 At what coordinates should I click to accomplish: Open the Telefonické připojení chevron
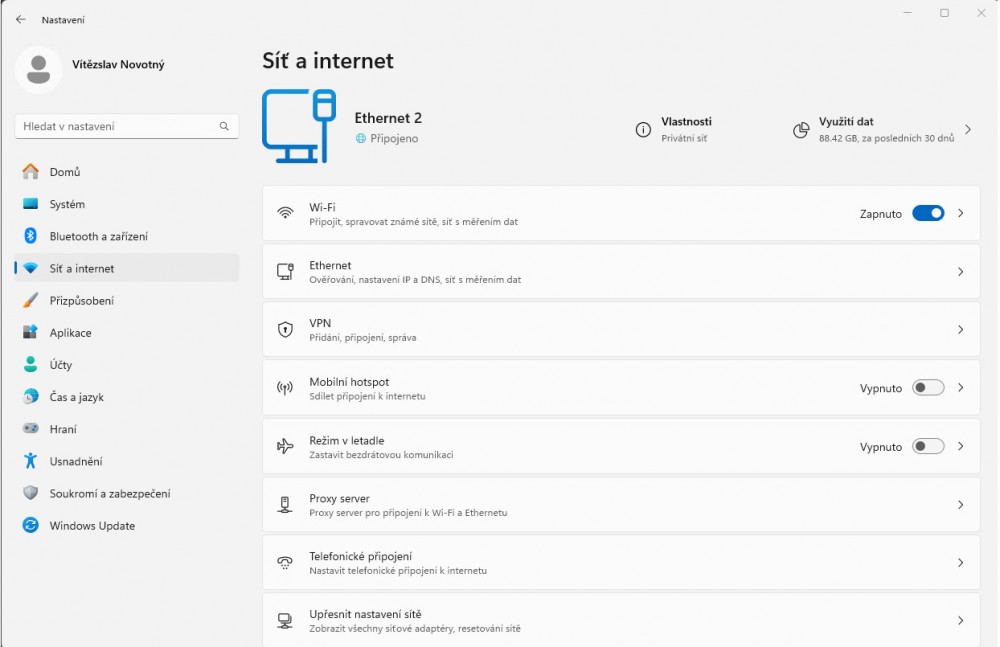[960, 563]
